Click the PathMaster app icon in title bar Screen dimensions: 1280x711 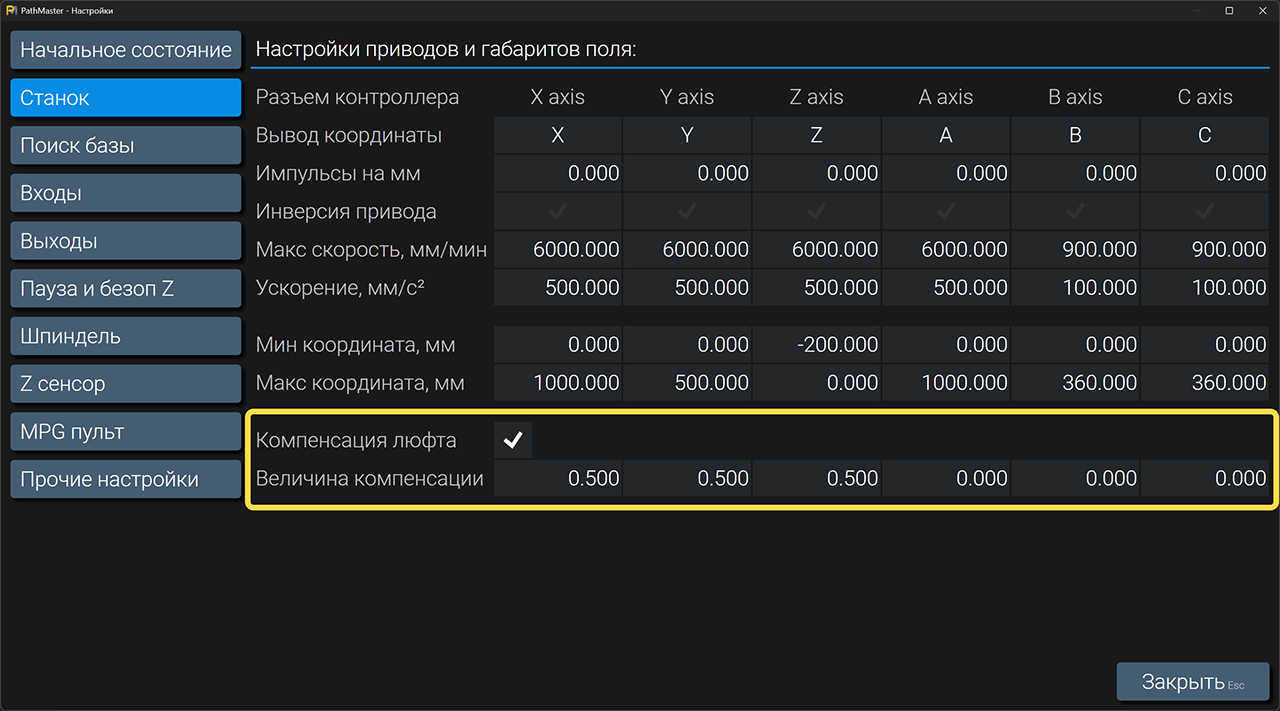(10, 11)
